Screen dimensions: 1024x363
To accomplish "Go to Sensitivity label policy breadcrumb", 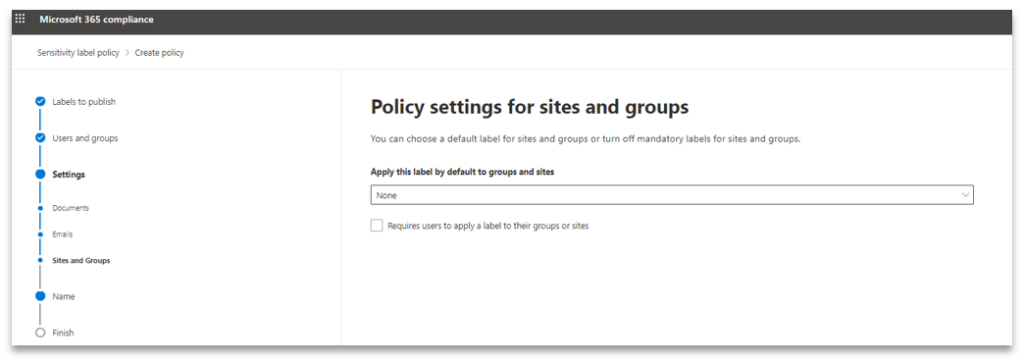I will click(78, 53).
